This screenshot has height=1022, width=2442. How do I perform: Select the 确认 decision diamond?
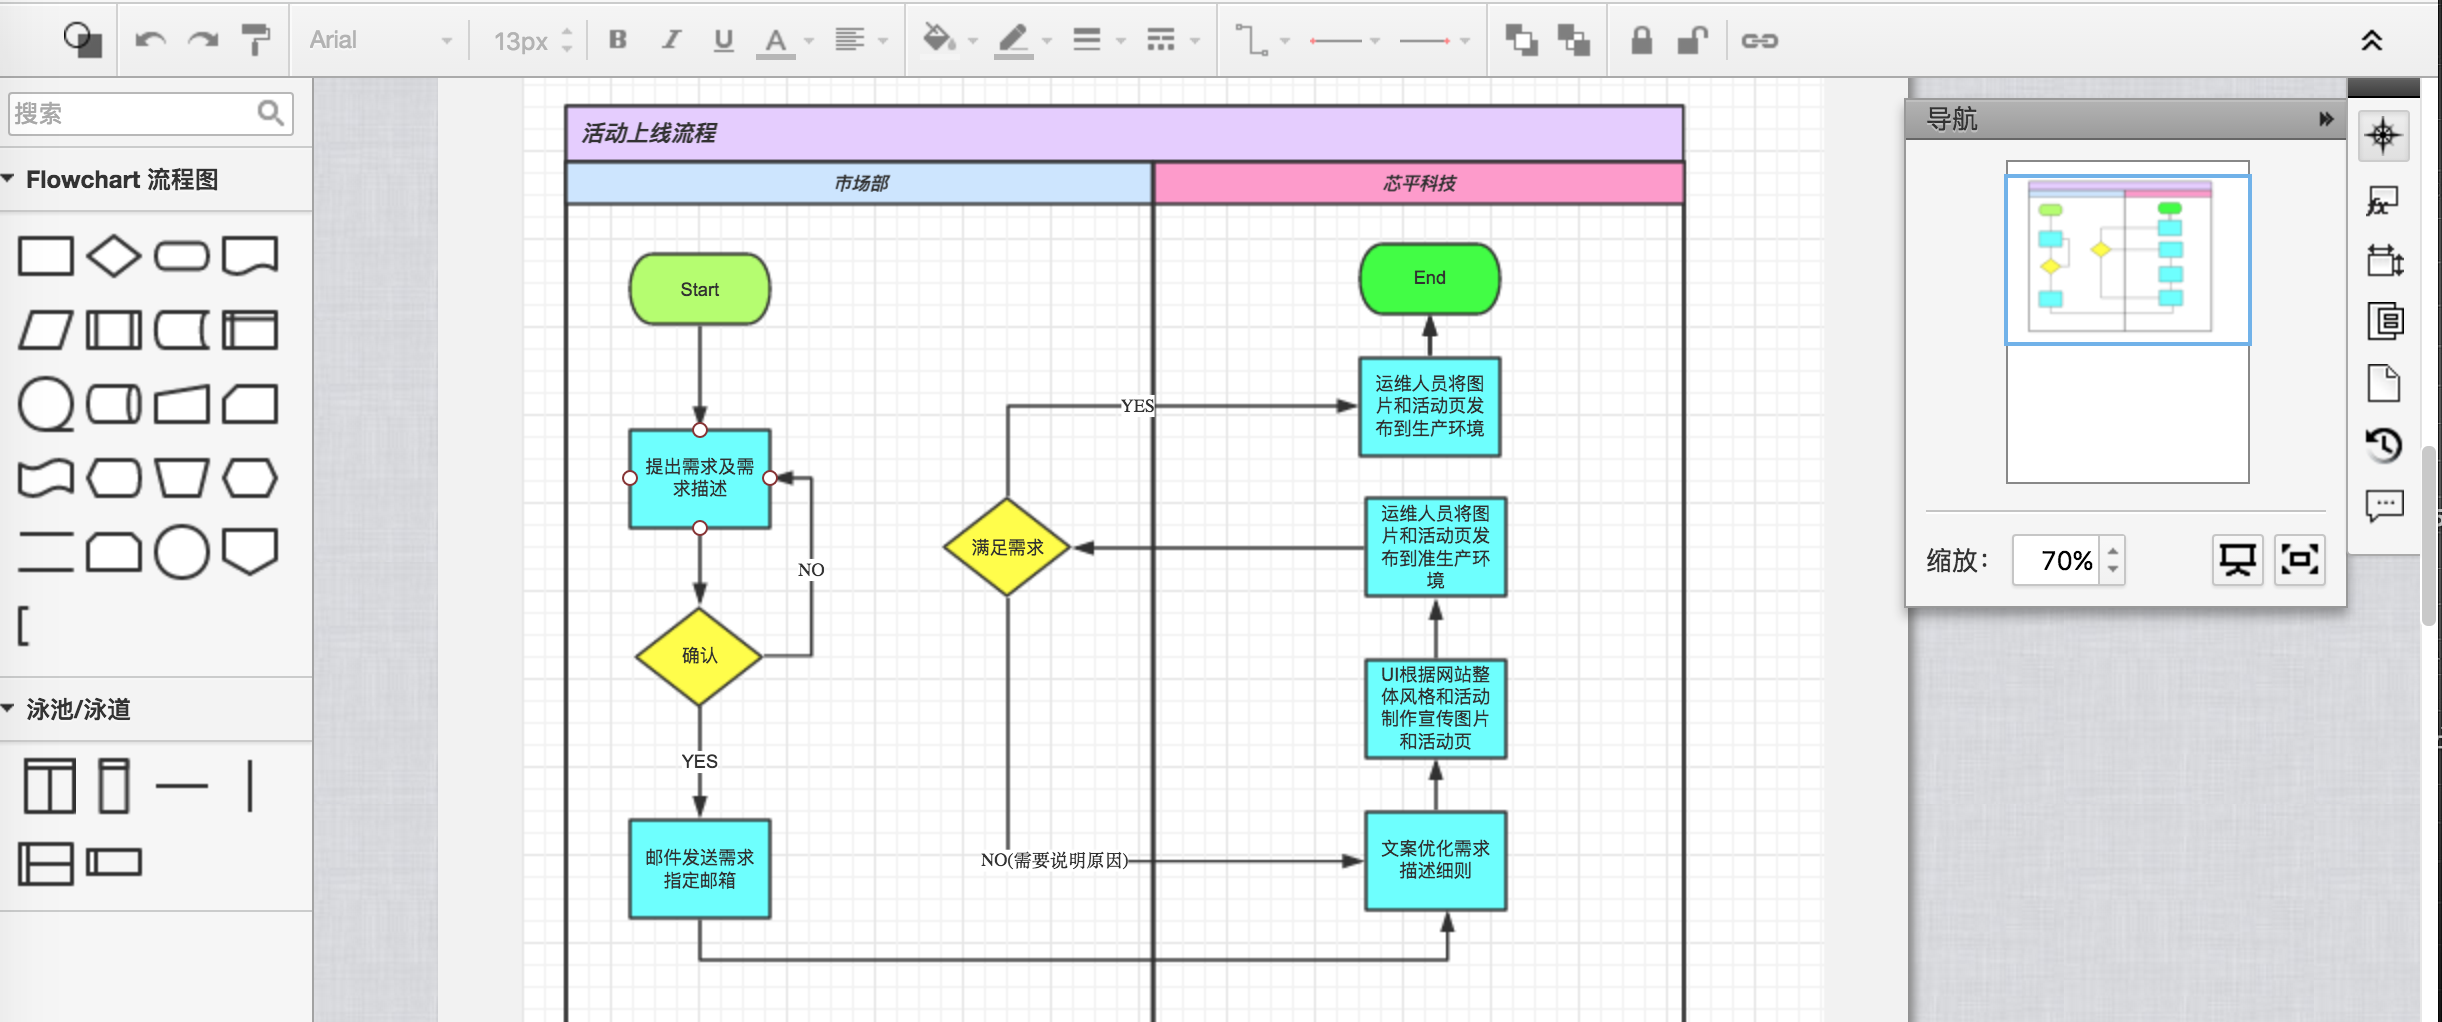699,656
